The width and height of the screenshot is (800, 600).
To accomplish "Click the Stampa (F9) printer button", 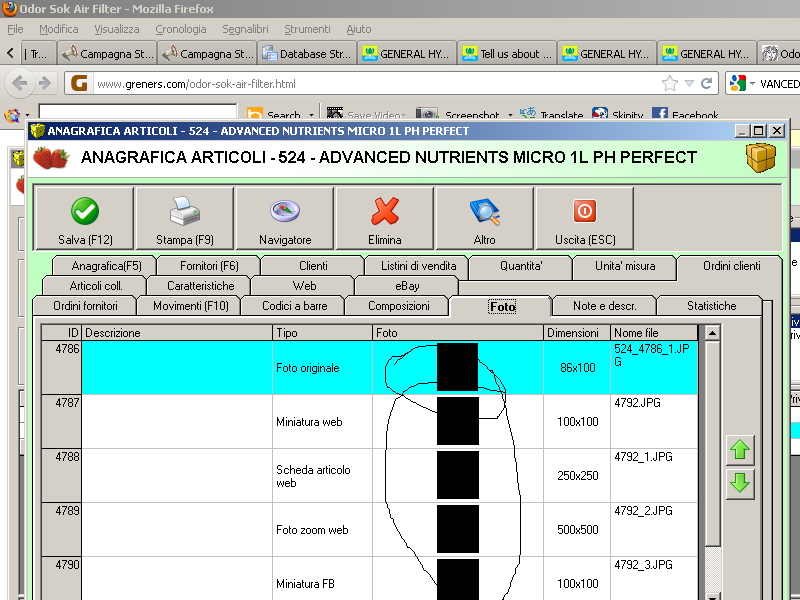I will tap(185, 218).
